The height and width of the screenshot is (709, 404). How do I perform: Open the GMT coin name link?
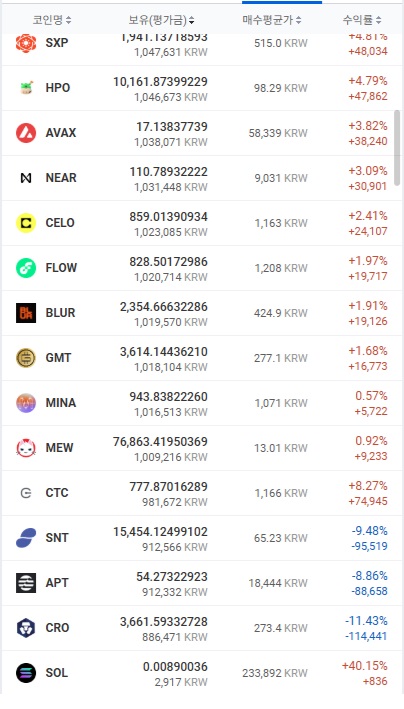point(58,358)
